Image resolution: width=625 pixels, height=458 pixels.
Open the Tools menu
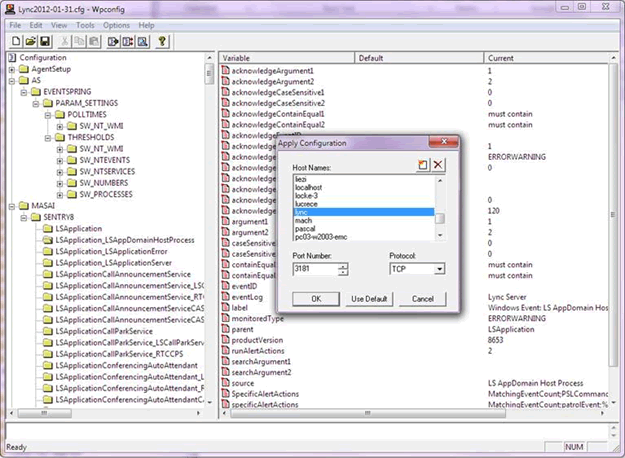coord(84,25)
